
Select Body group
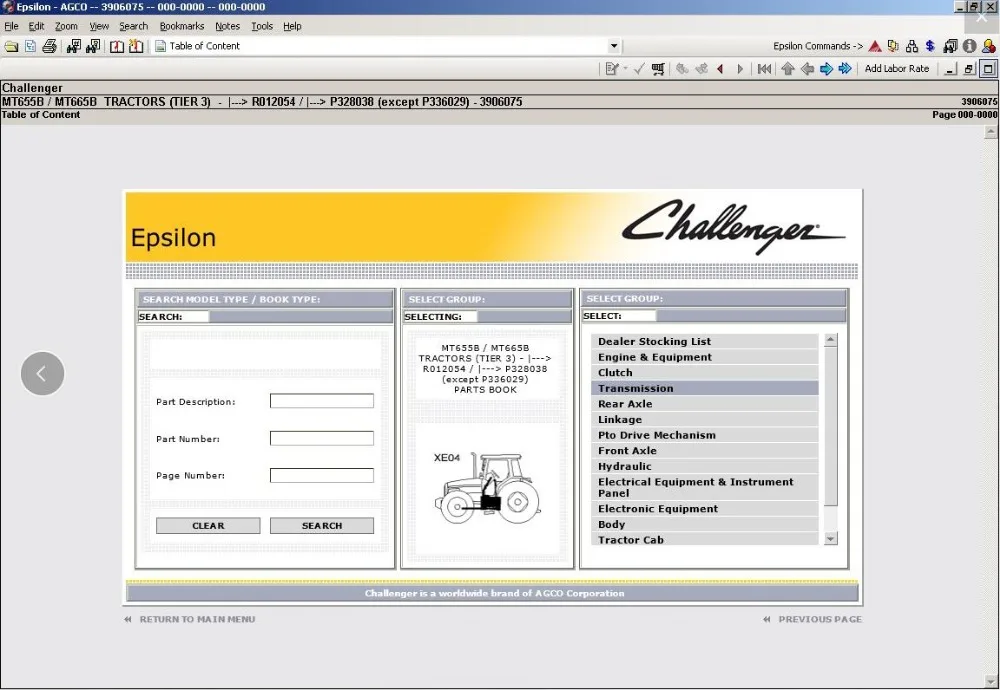tap(705, 524)
